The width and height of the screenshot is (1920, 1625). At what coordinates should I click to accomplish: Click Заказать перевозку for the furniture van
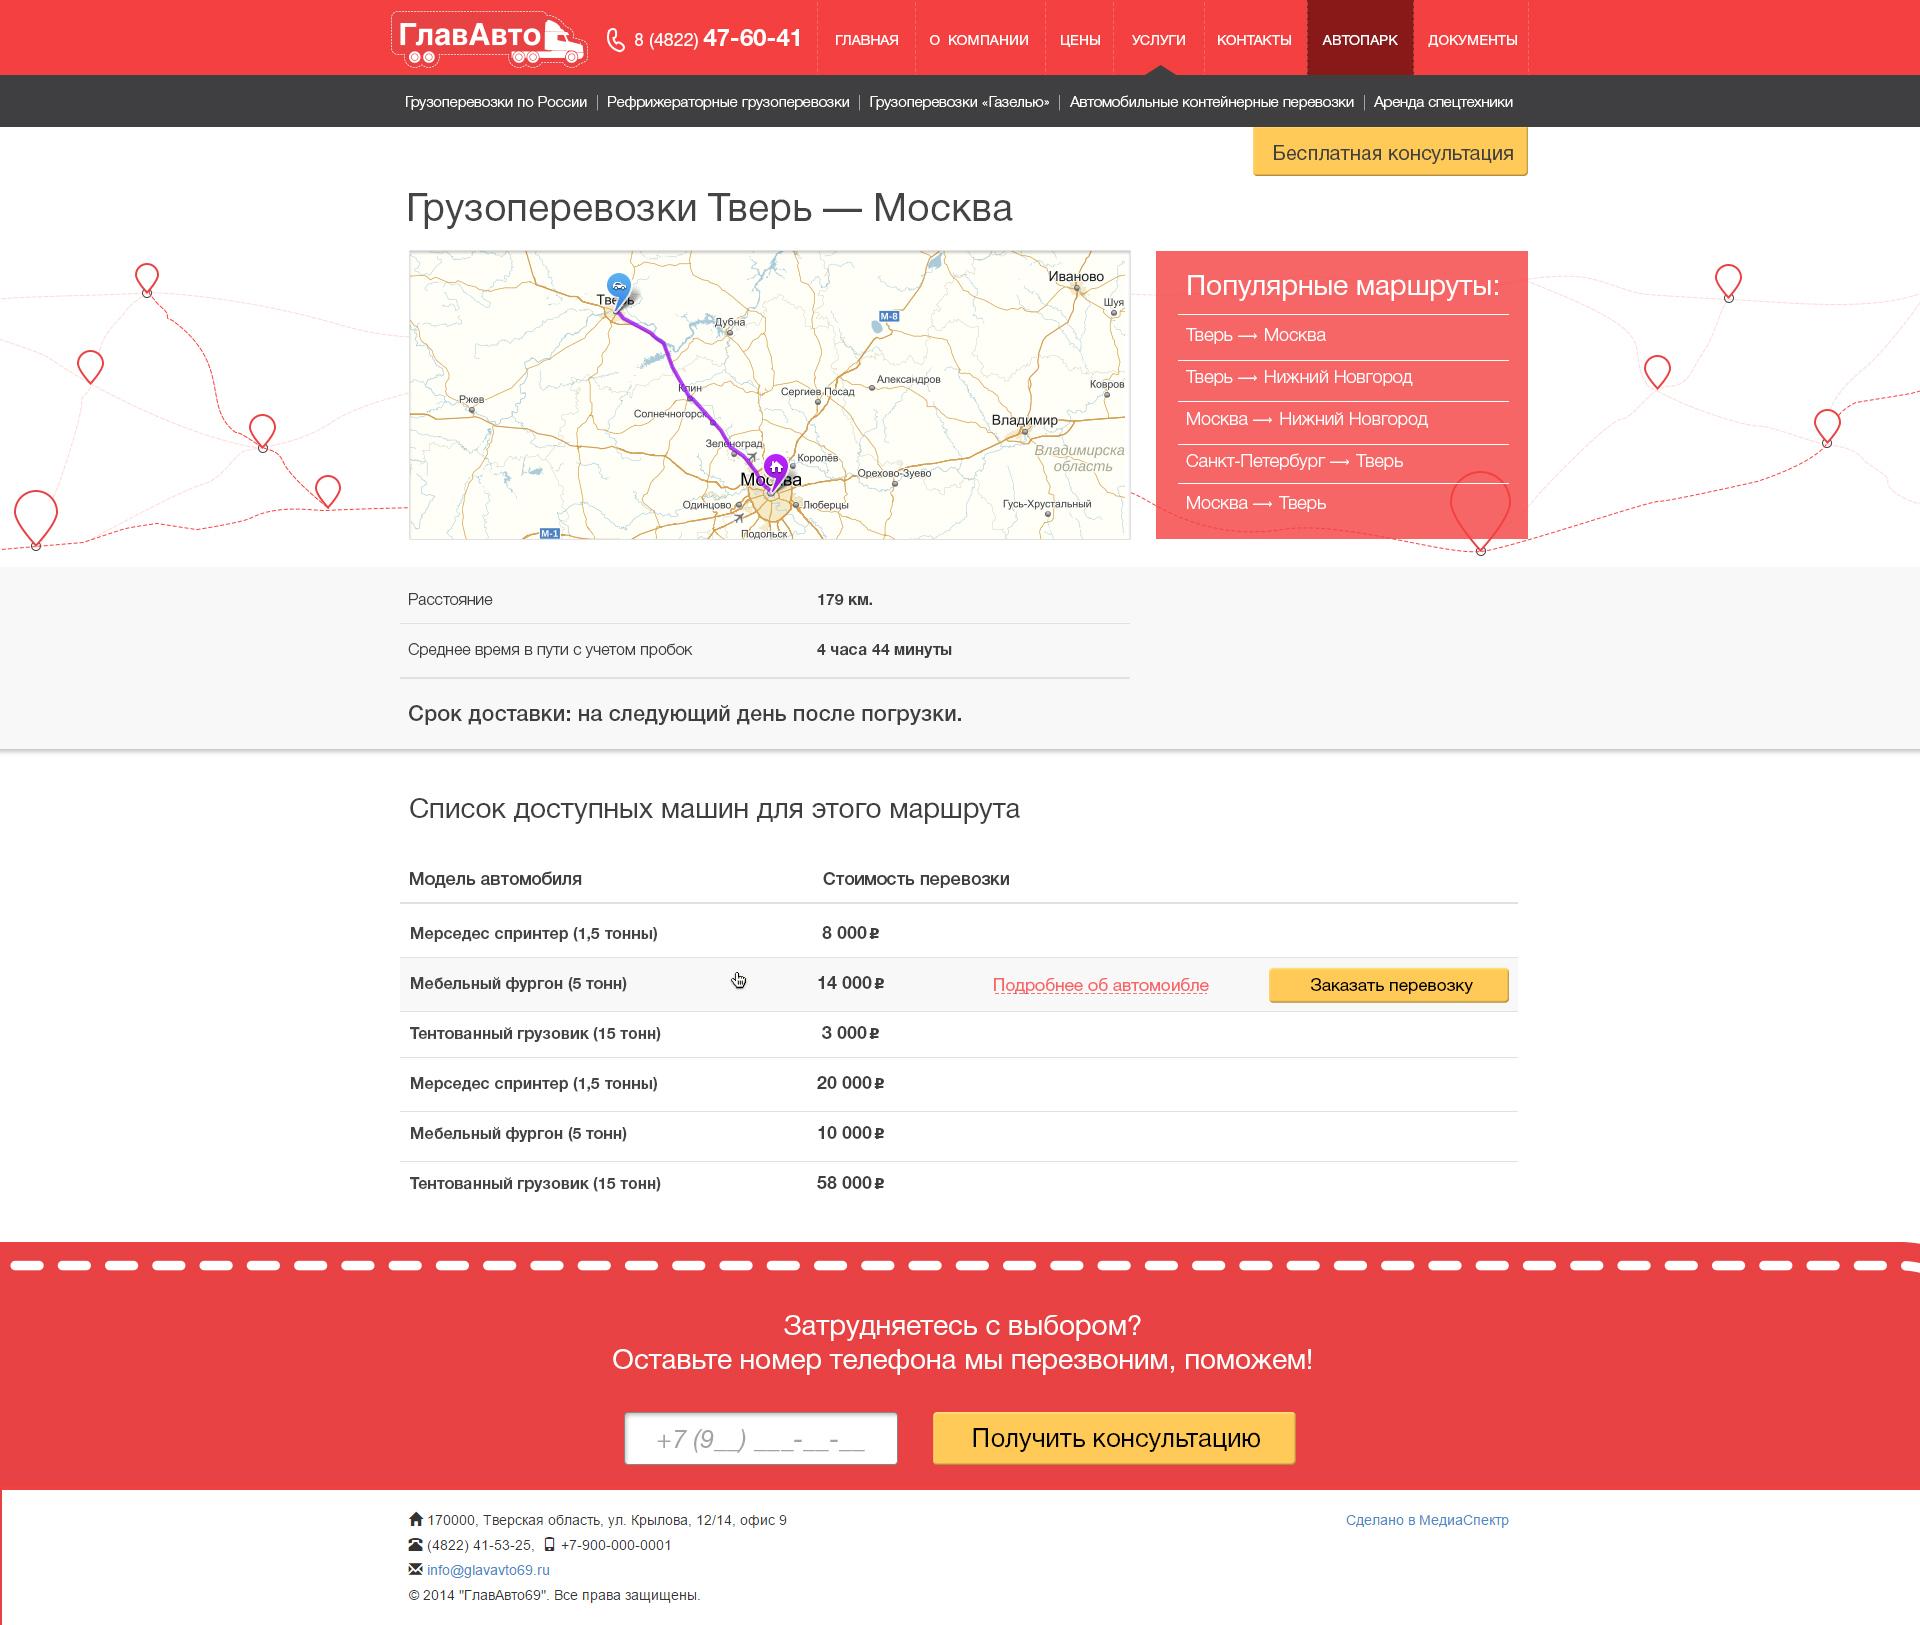pyautogui.click(x=1388, y=985)
